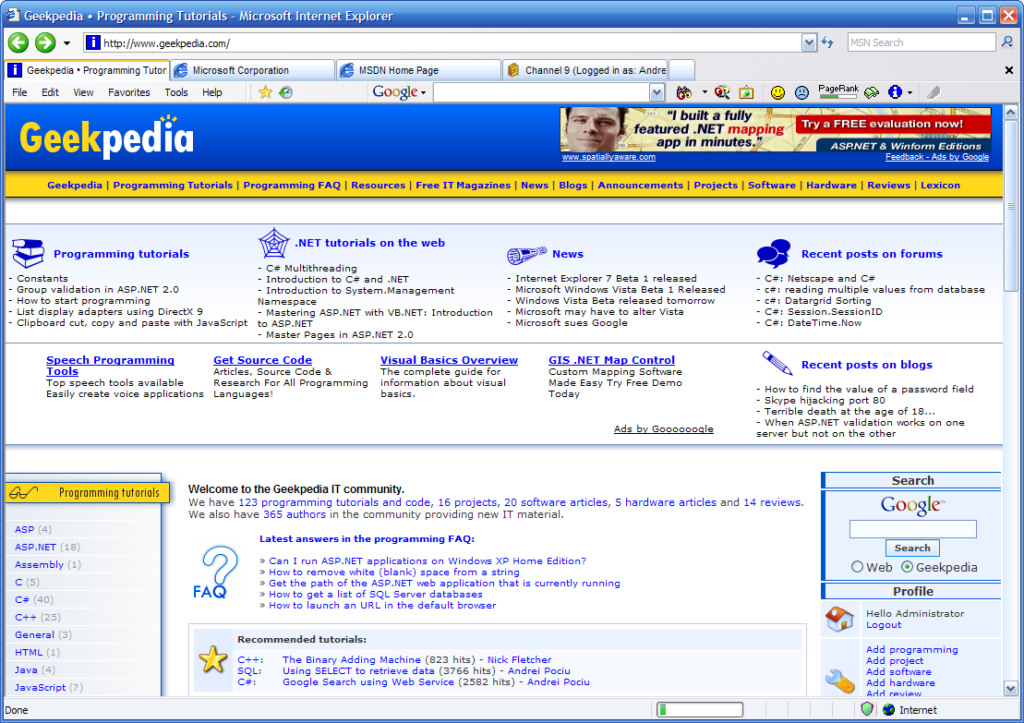The image size is (1024, 723).
Task: Open the Programming FAQ navigation link
Action: pos(292,185)
